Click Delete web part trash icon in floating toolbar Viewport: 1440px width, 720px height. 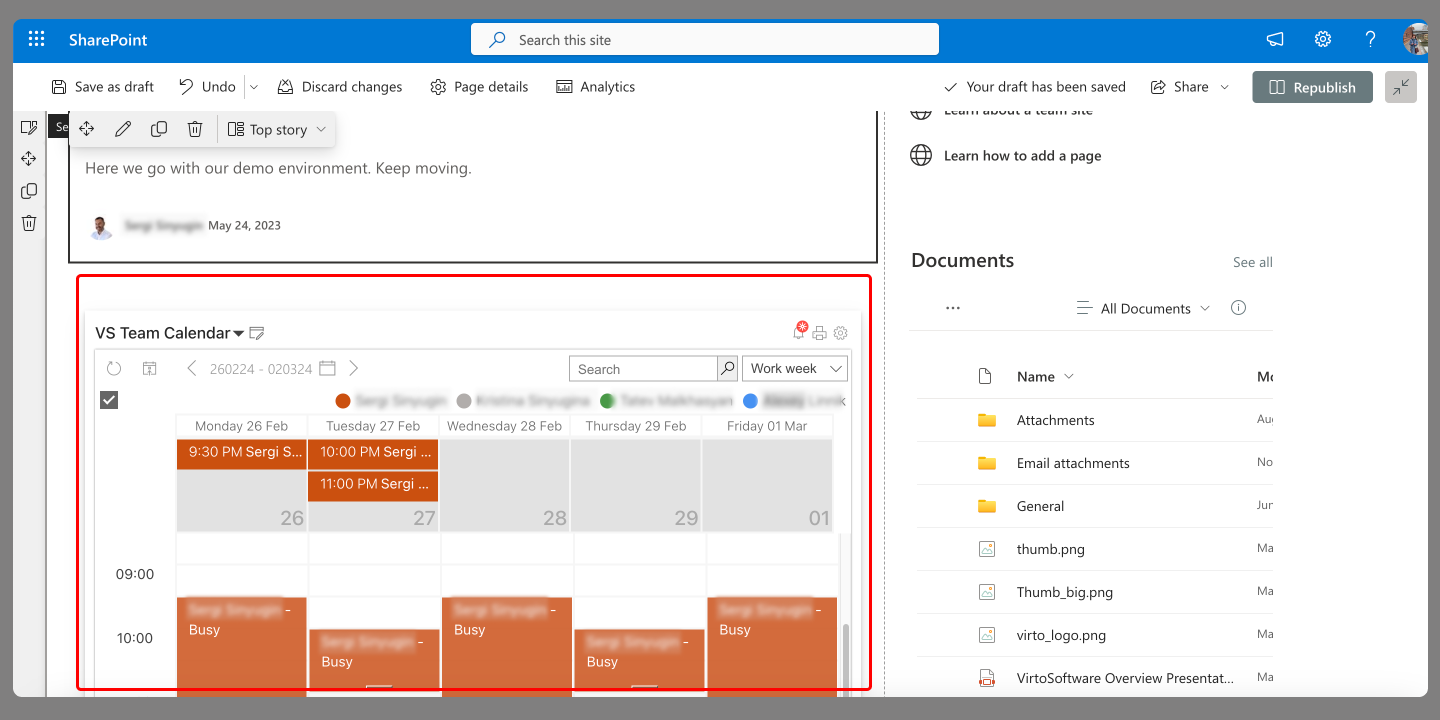195,129
